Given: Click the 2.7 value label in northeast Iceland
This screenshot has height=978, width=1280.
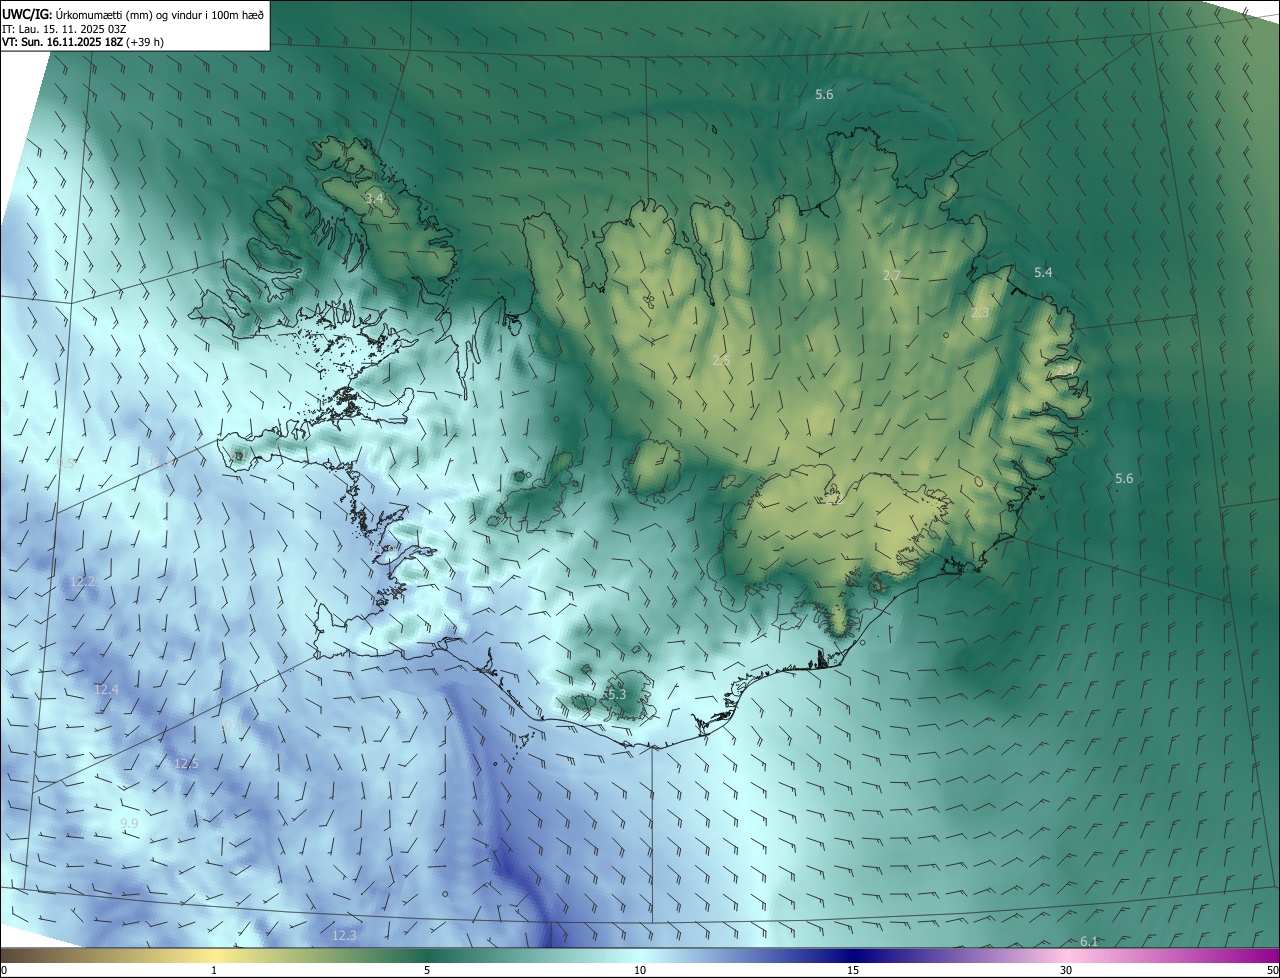Looking at the screenshot, I should [x=892, y=275].
